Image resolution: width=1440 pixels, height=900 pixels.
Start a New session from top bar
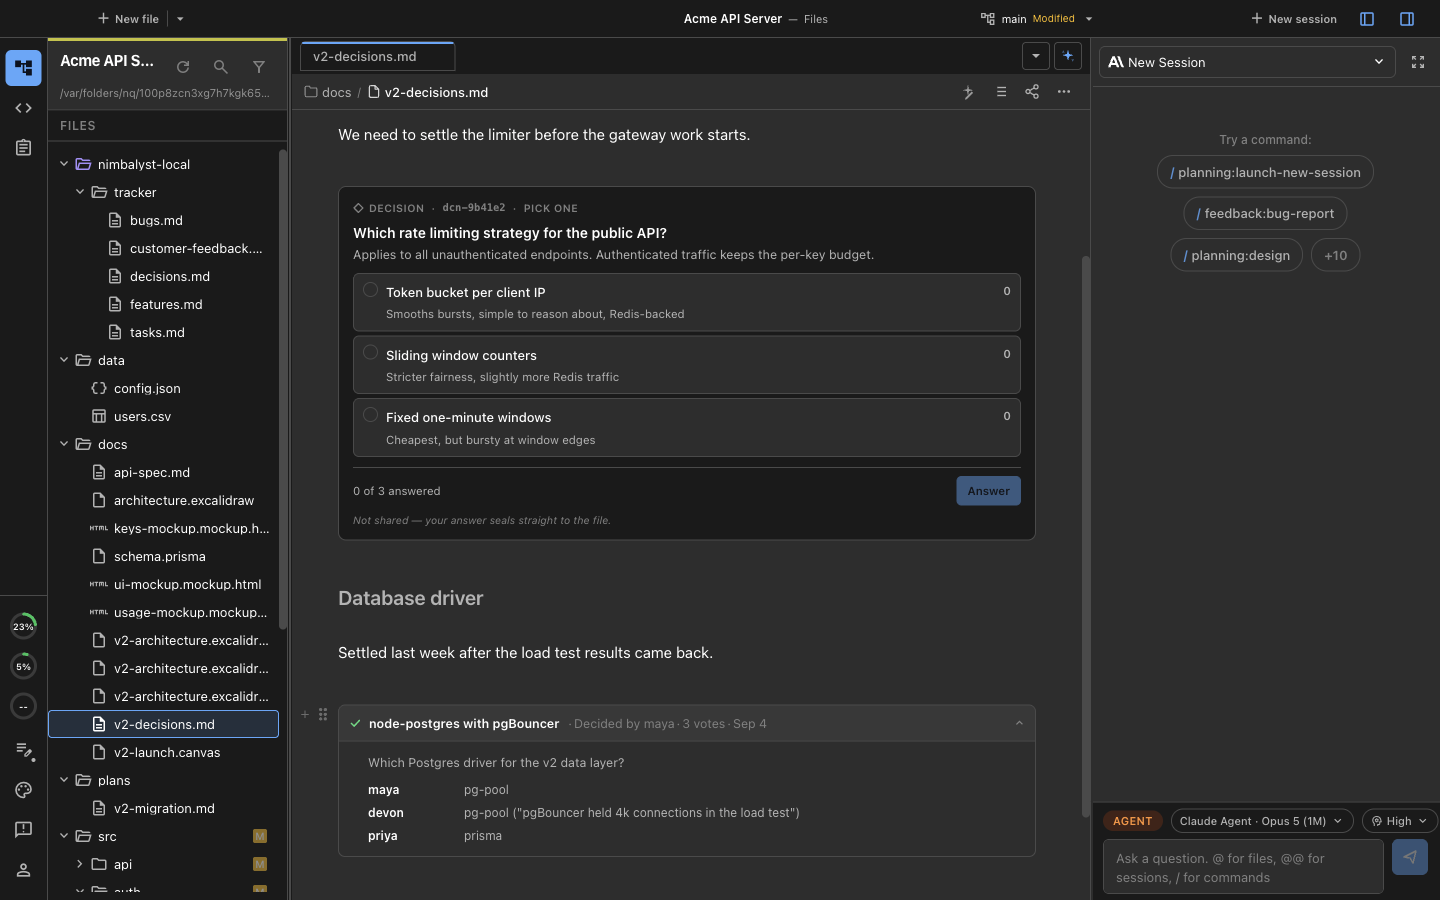[x=1293, y=19]
